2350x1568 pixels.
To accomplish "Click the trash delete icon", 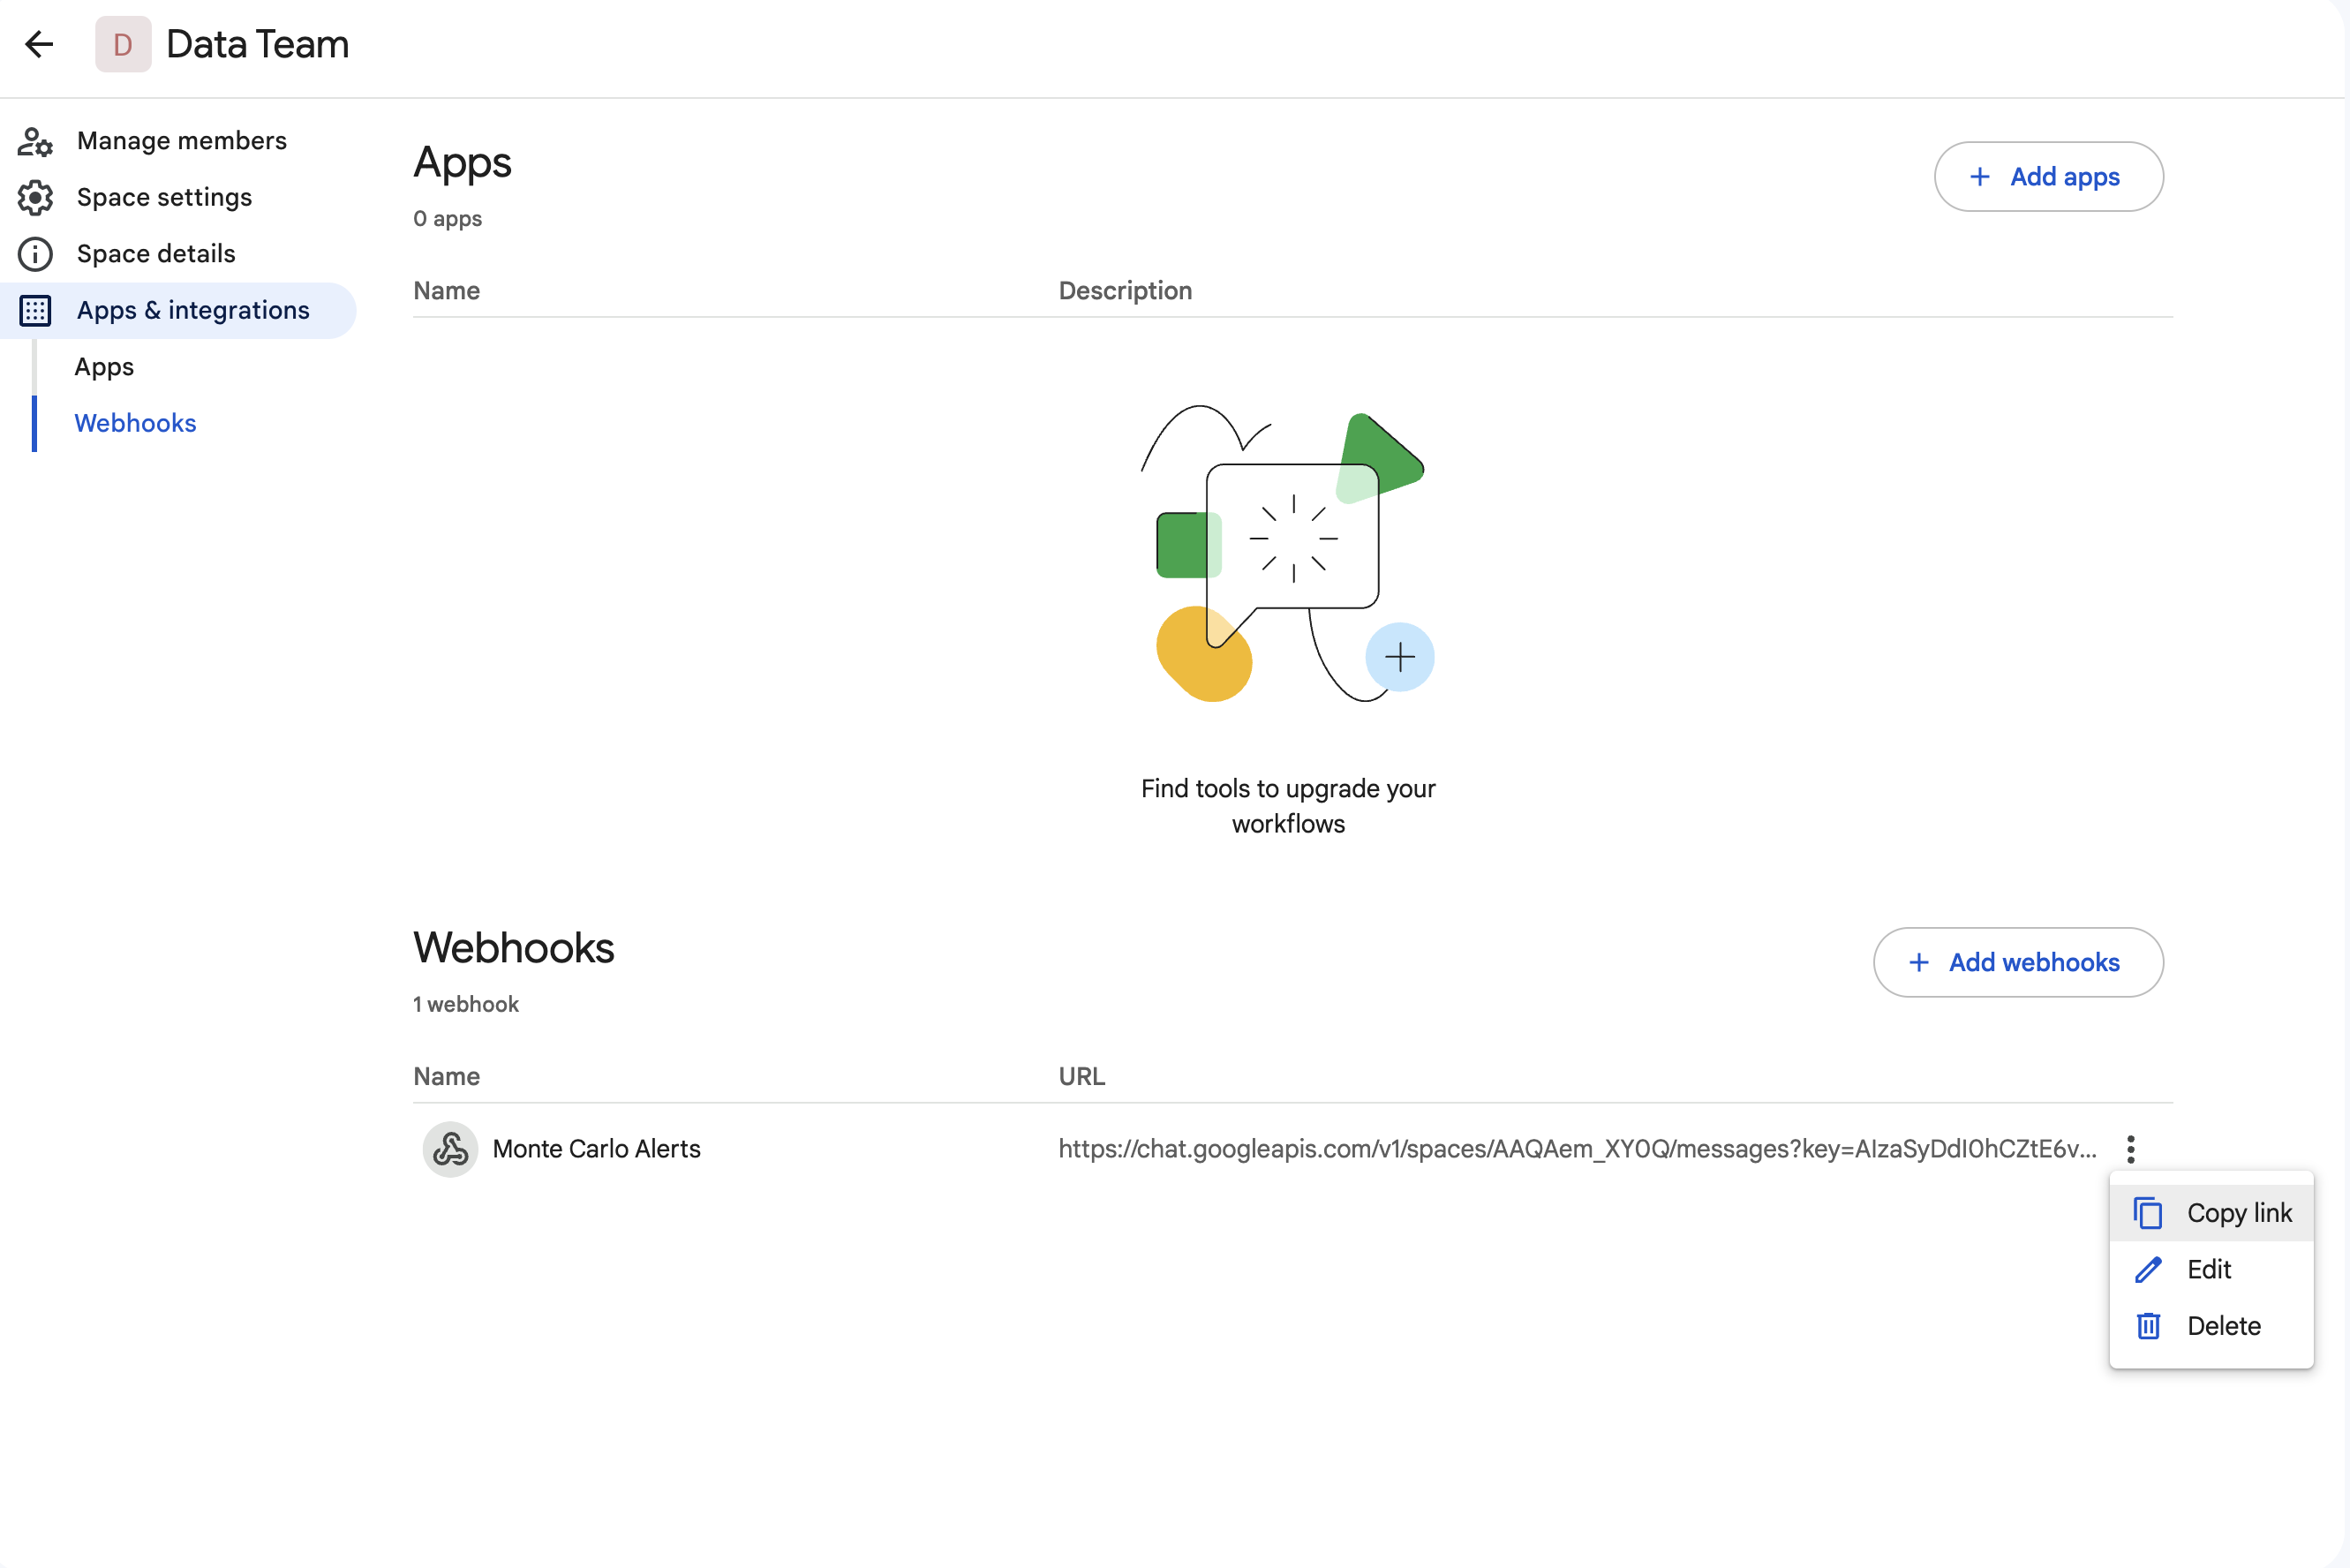I will pyautogui.click(x=2148, y=1326).
